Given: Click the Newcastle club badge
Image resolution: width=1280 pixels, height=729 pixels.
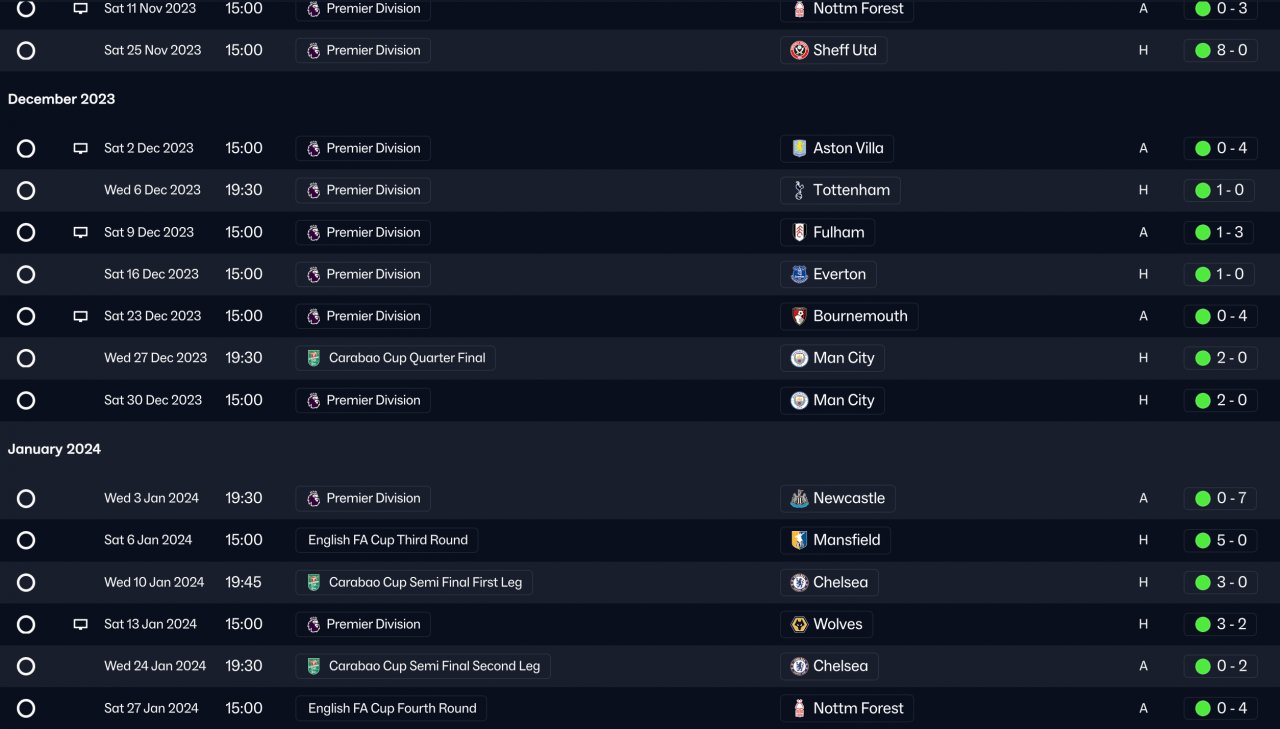Looking at the screenshot, I should (799, 499).
